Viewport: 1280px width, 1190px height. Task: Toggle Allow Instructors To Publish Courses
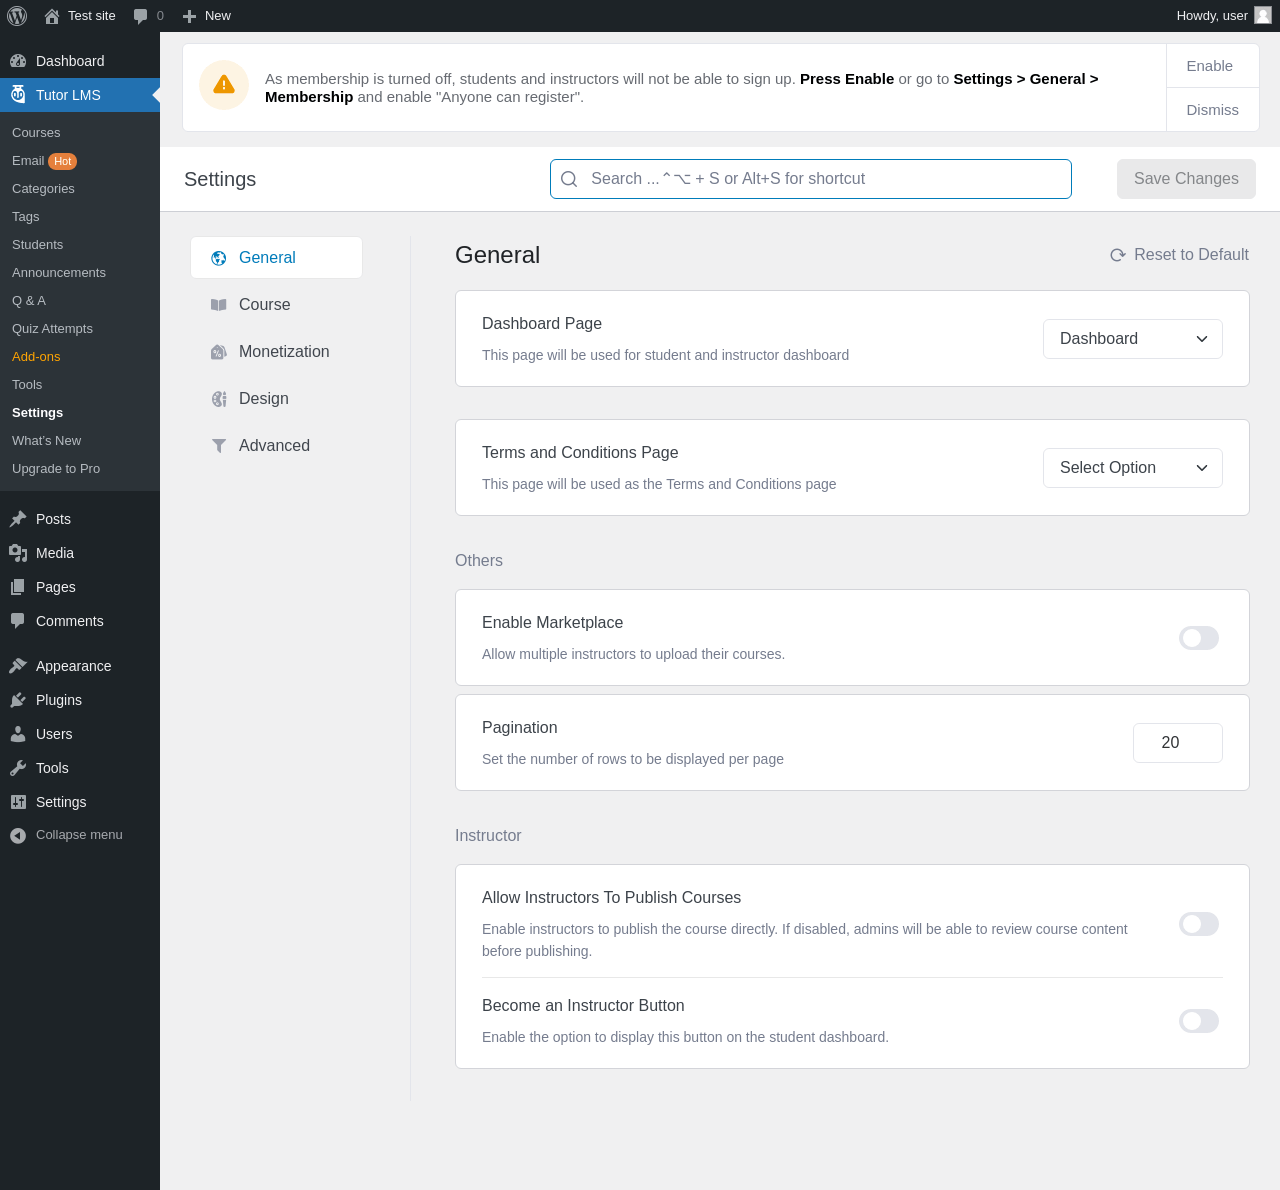(1198, 924)
